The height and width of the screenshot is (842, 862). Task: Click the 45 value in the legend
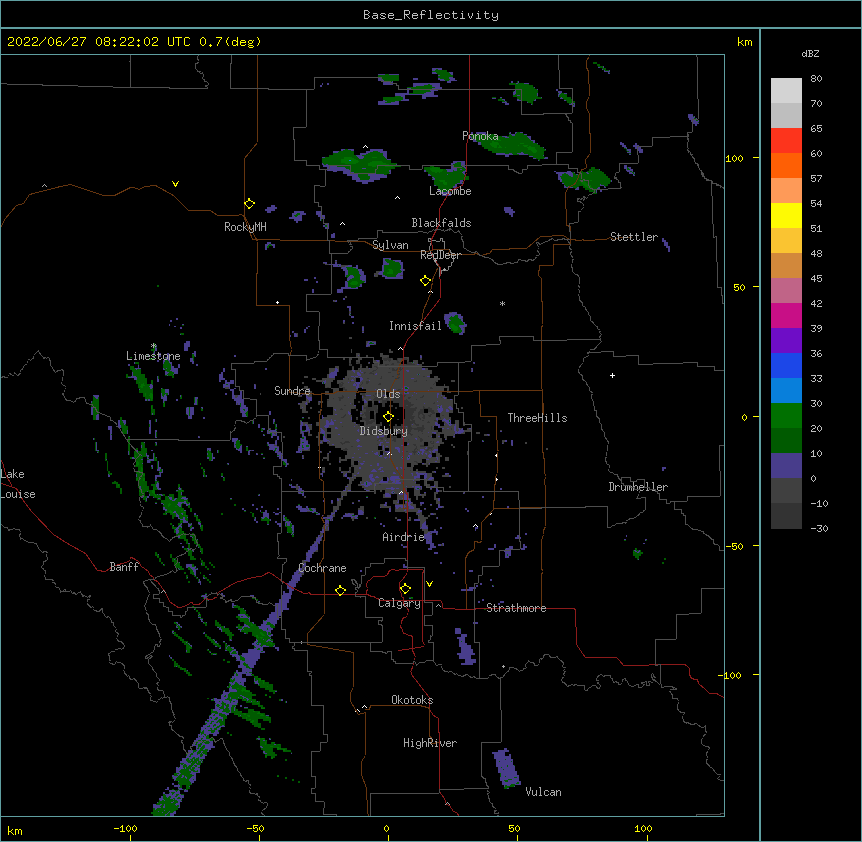tap(816, 279)
